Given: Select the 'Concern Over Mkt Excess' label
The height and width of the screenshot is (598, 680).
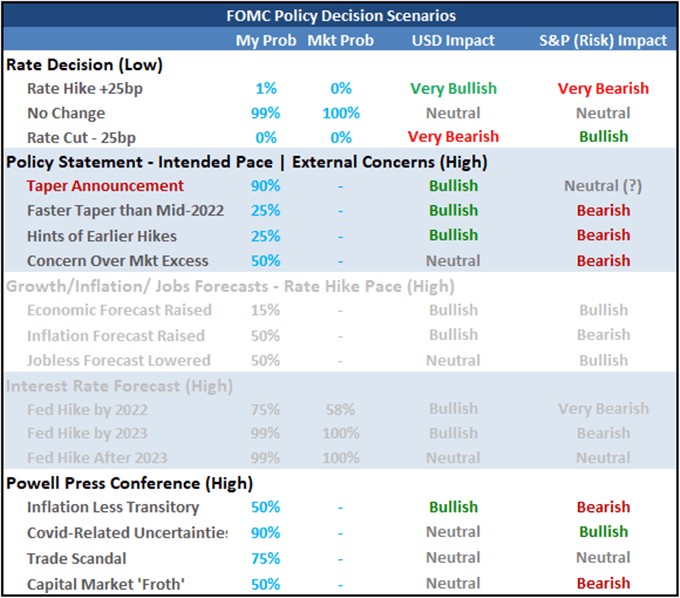Looking at the screenshot, I should pyautogui.click(x=118, y=261).
